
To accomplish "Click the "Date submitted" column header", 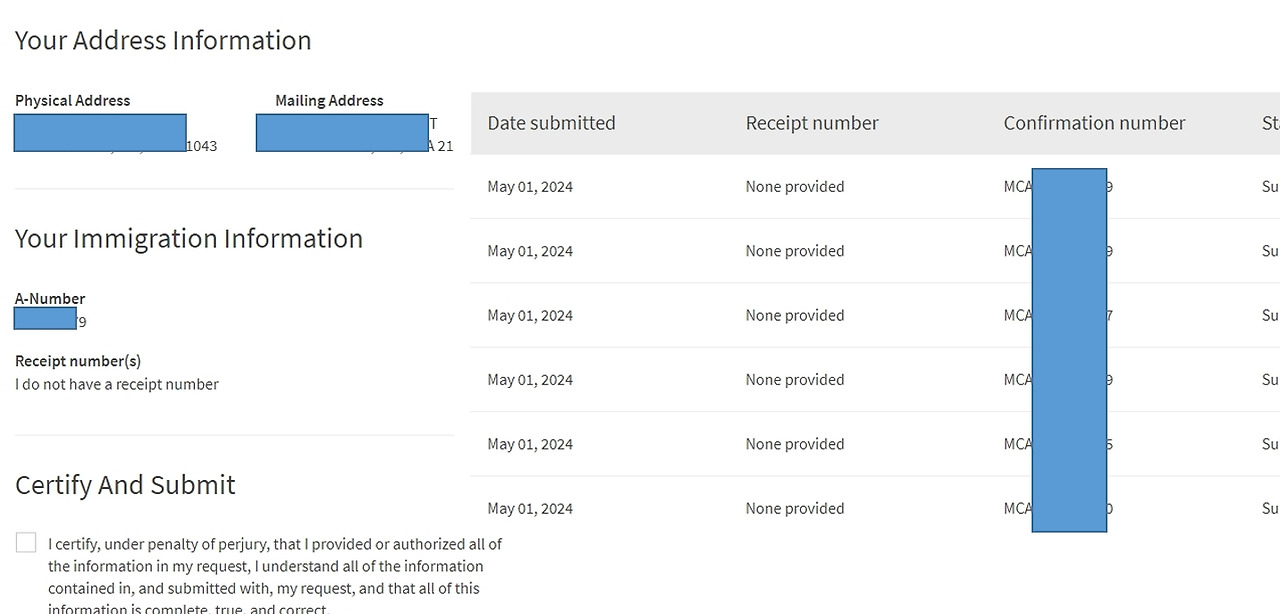I will click(x=551, y=123).
